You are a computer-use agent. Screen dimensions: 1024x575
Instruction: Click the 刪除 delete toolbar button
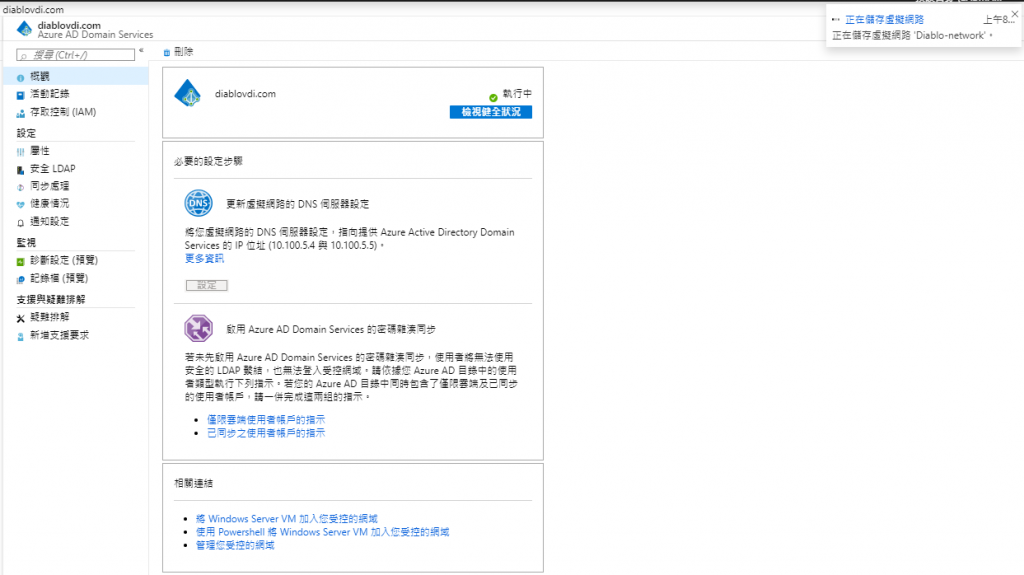tap(178, 52)
